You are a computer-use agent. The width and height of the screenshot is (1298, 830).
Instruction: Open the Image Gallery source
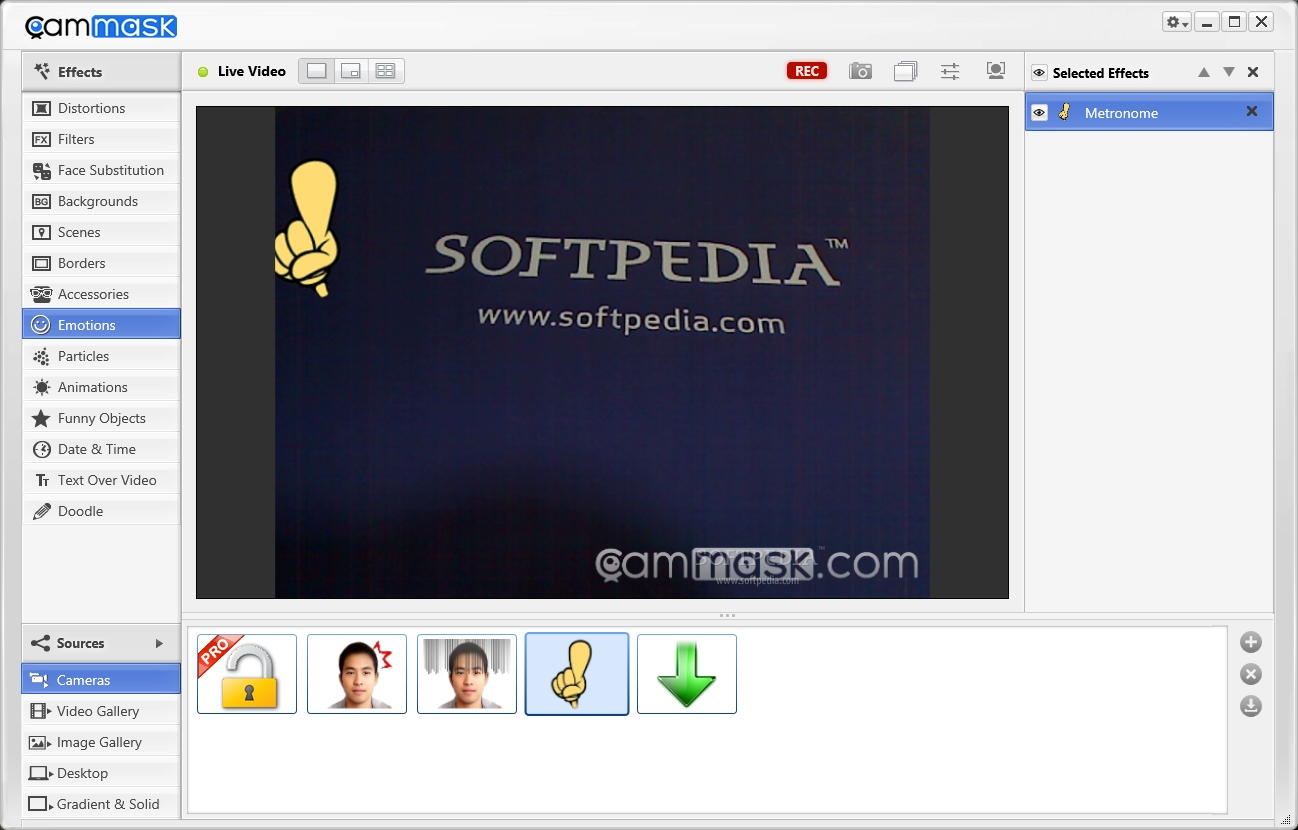101,742
